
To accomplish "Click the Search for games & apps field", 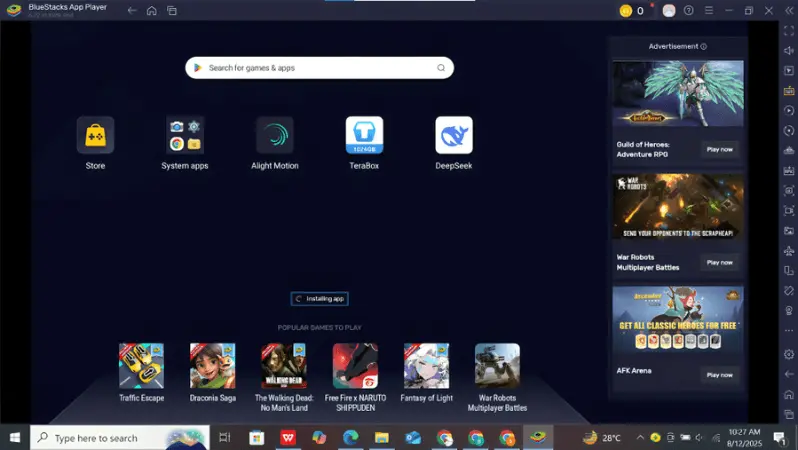I will click(x=320, y=68).
